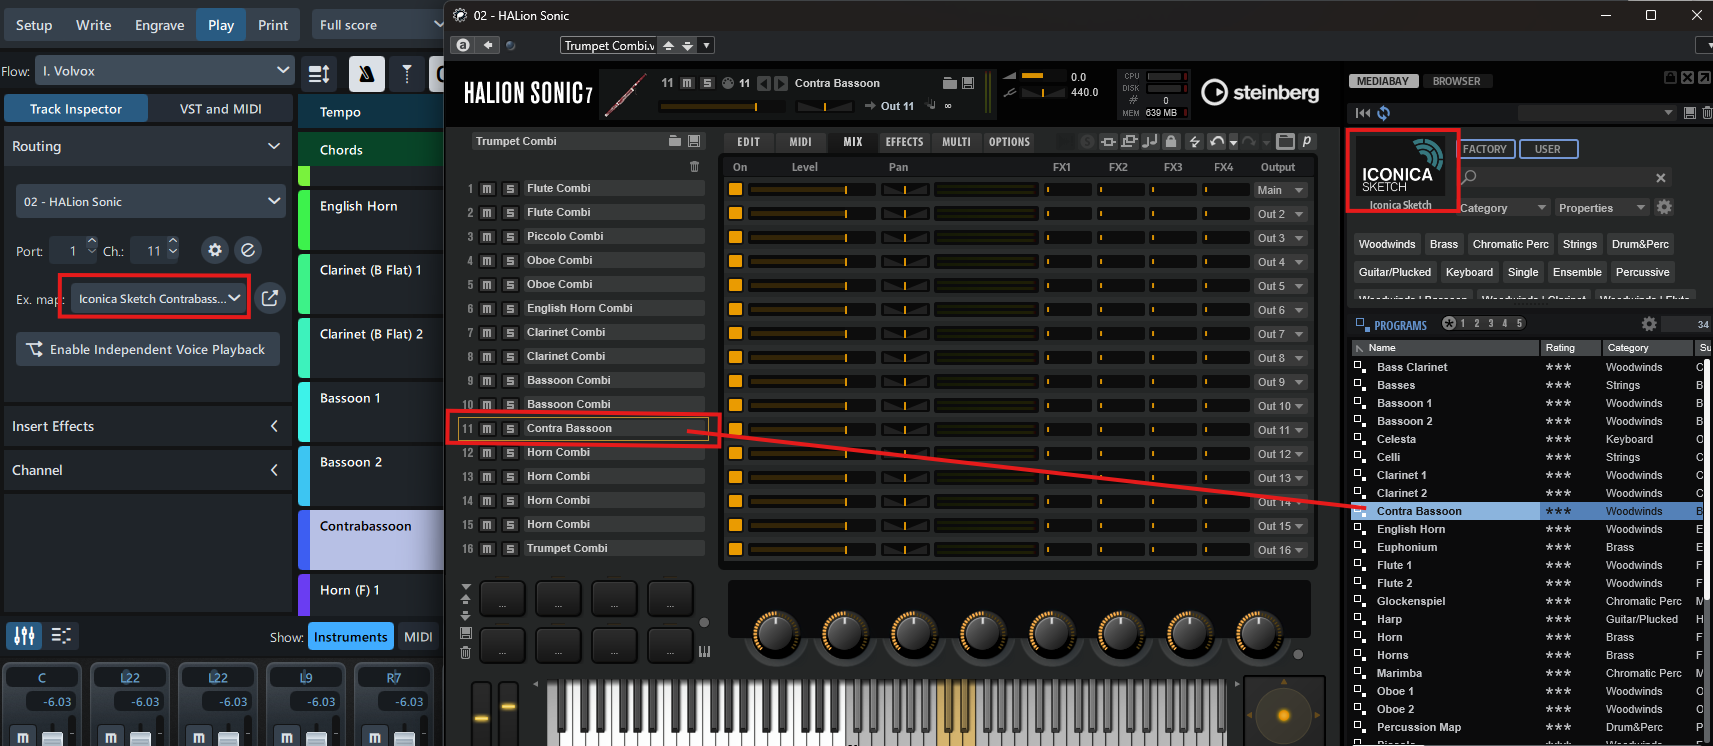This screenshot has height=746, width=1713.
Task: Click the HALion toolbar player 'p' icon
Action: 1306,141
